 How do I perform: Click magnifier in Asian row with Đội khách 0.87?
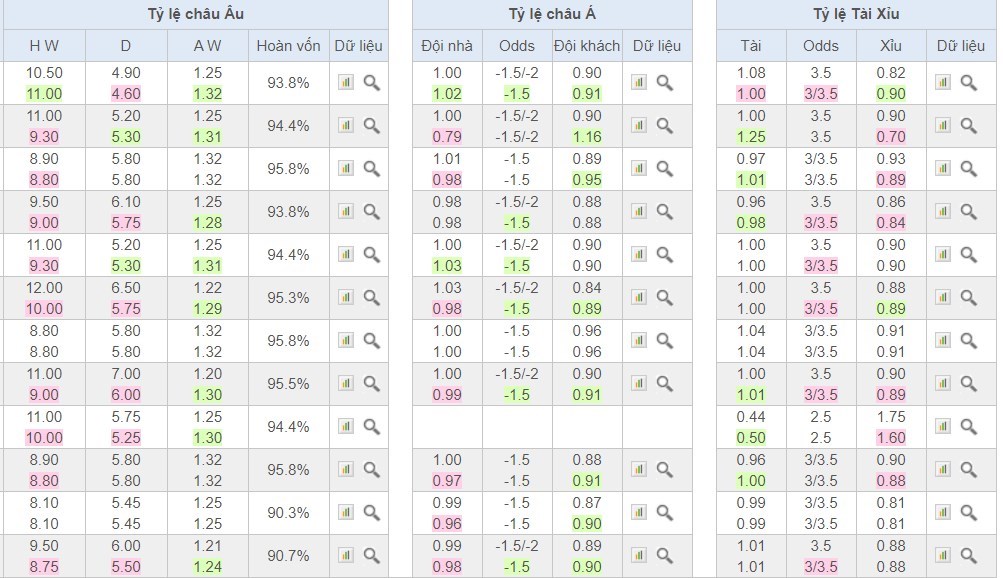tap(665, 513)
